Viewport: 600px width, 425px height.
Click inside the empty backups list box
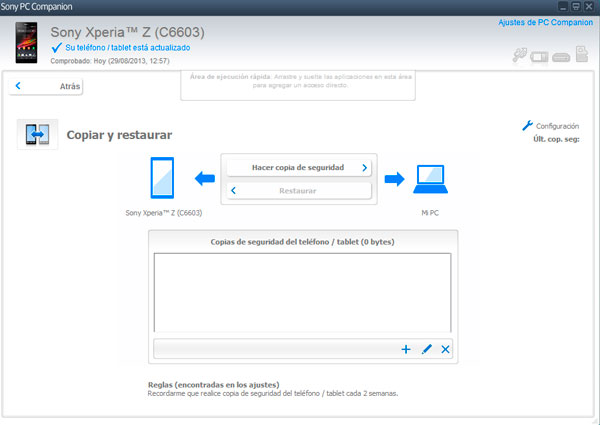click(x=302, y=293)
